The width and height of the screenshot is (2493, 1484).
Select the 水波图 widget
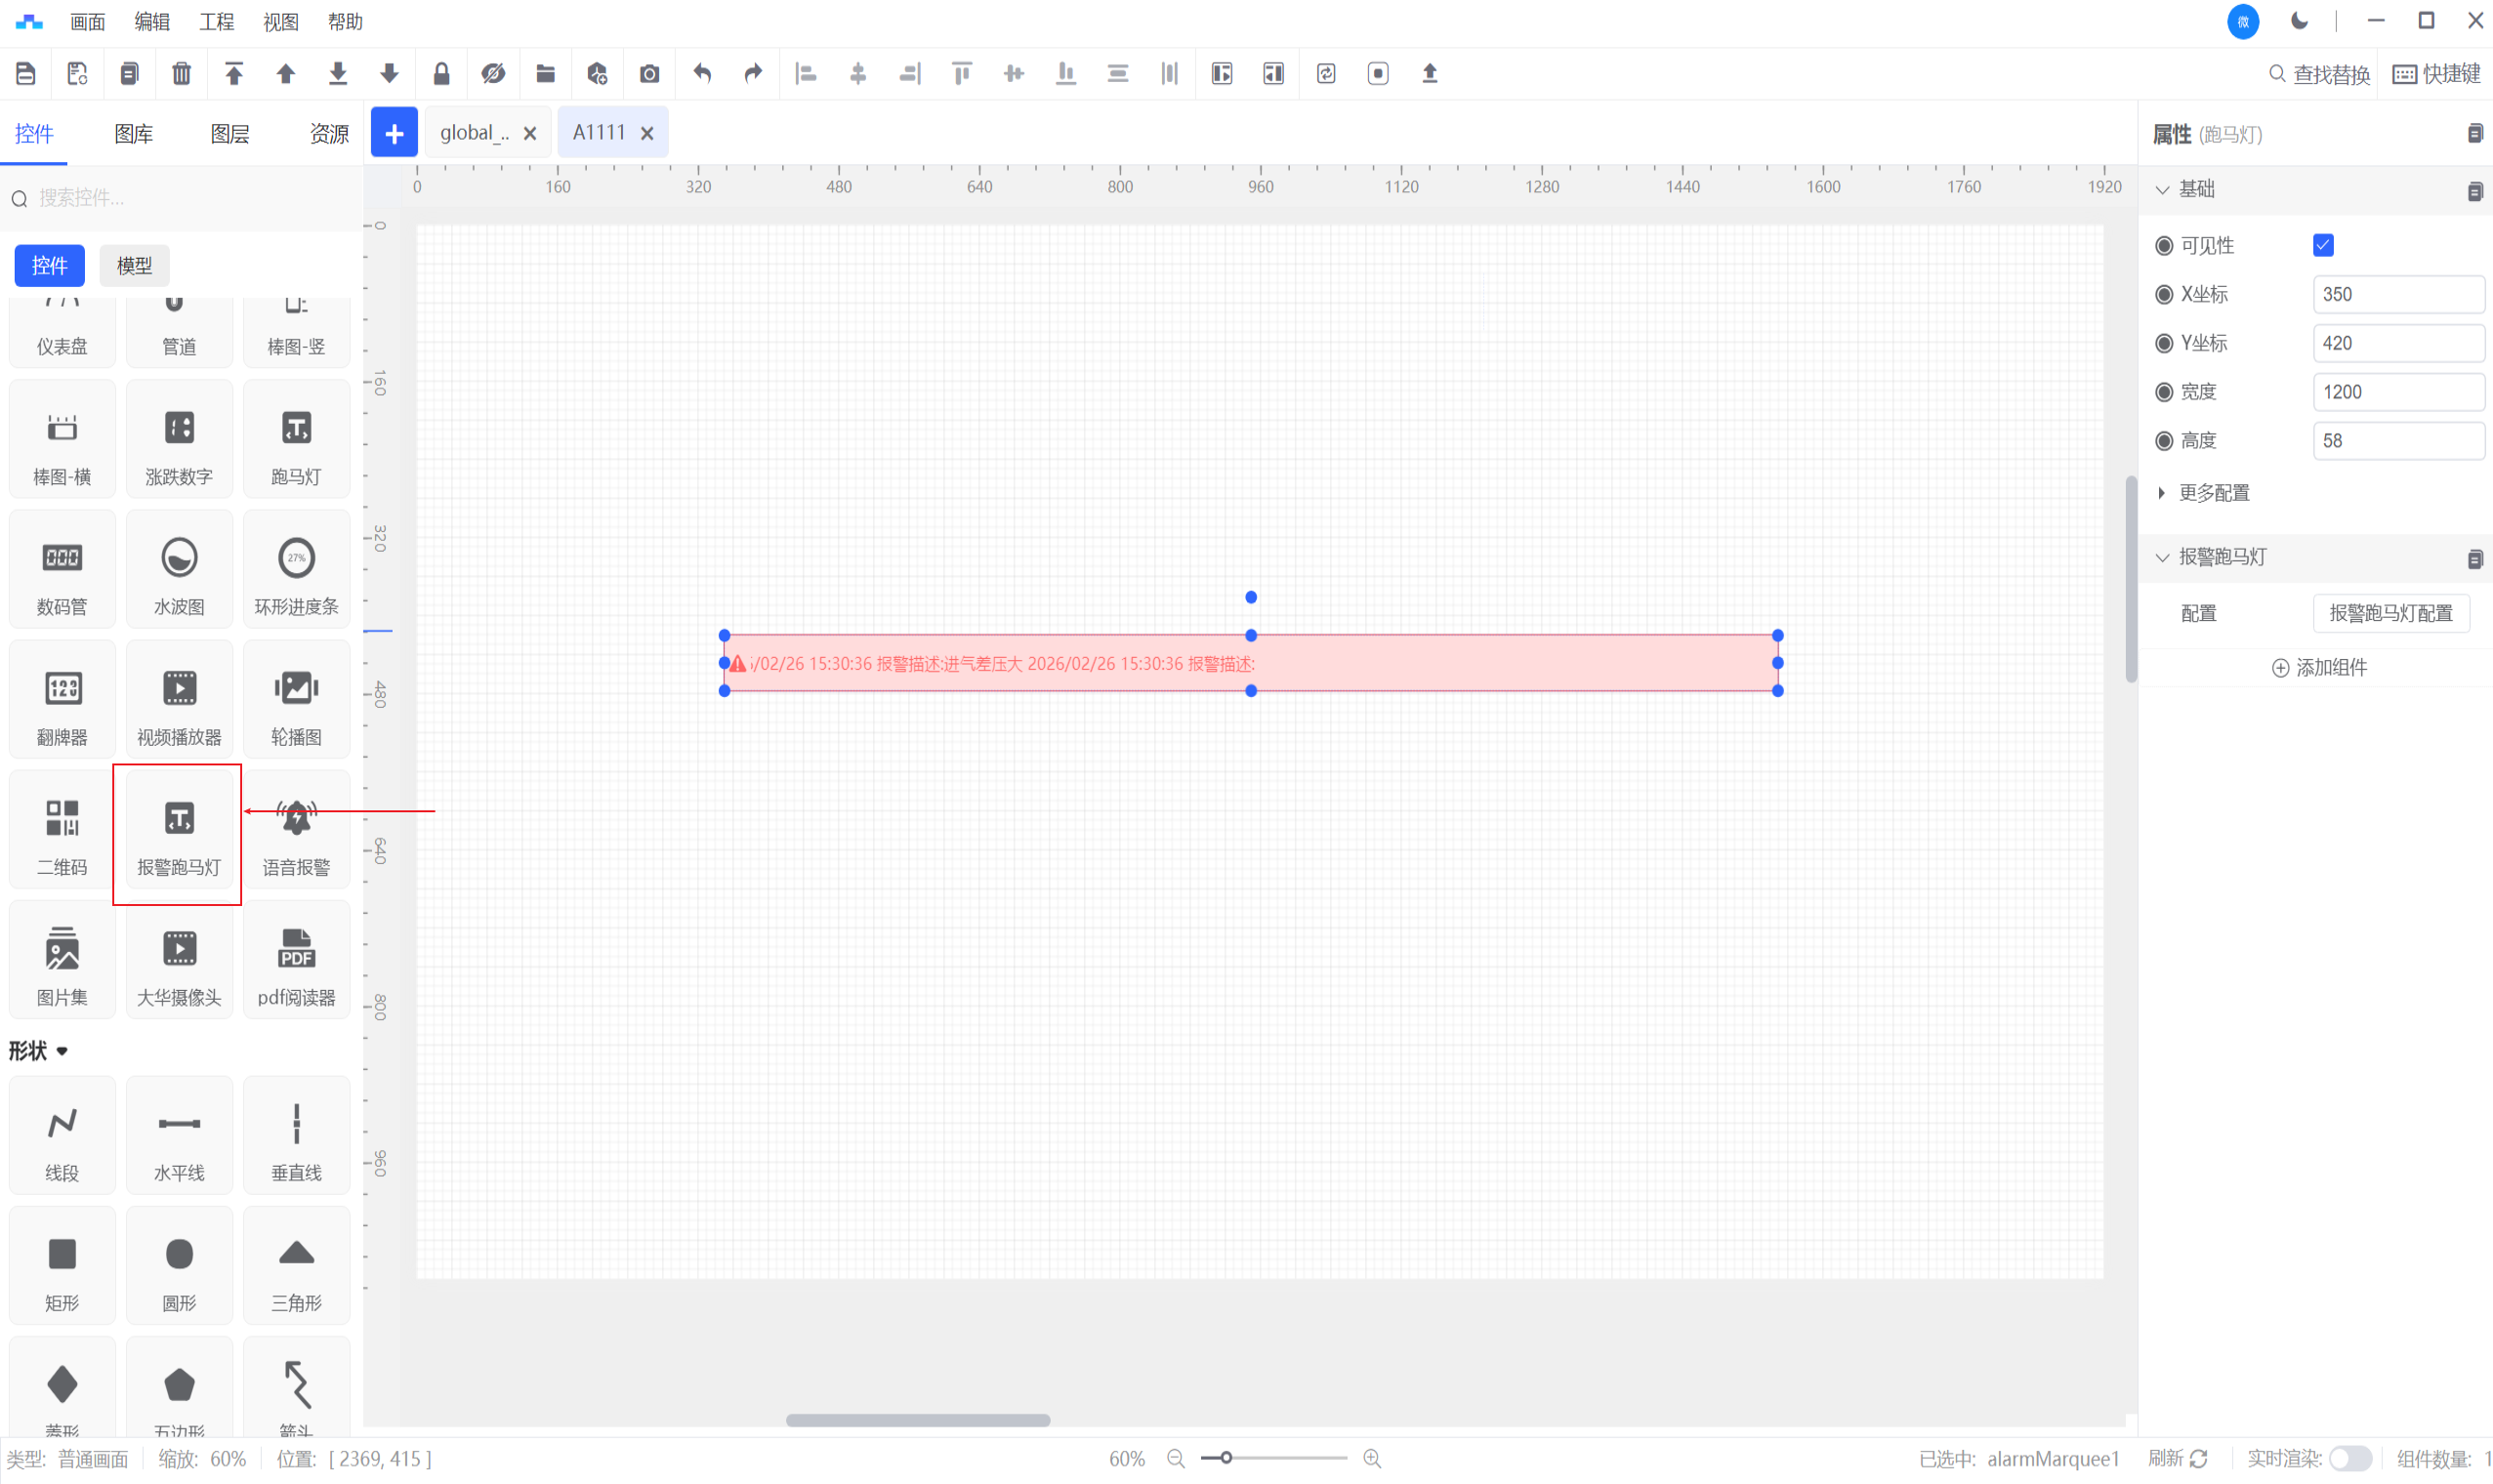pos(179,572)
